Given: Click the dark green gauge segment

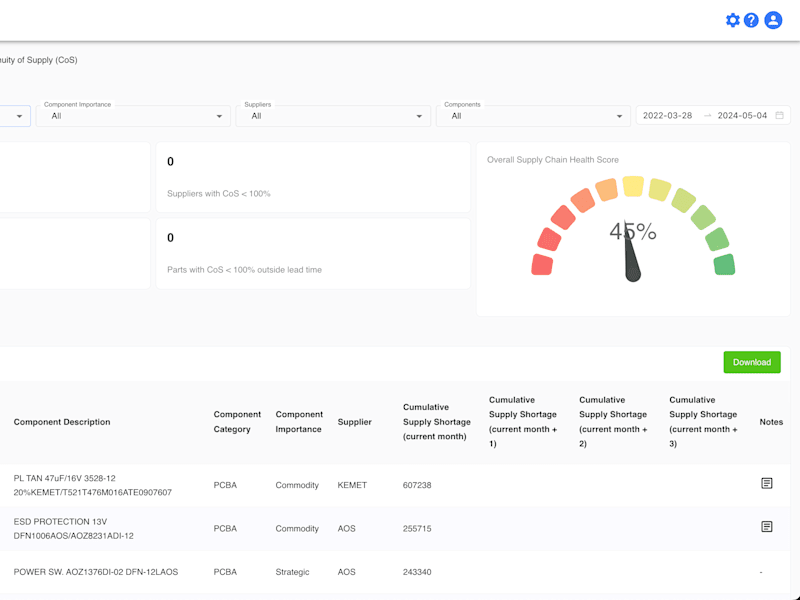Looking at the screenshot, I should 724,264.
